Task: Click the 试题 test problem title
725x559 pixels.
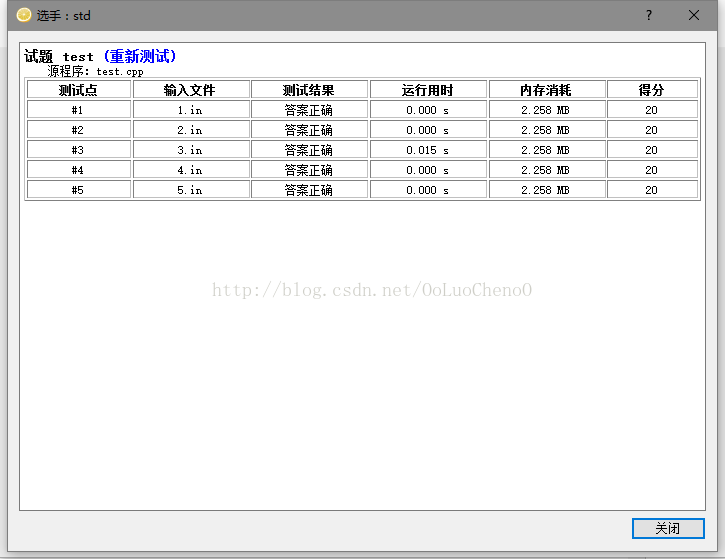Action: 59,56
